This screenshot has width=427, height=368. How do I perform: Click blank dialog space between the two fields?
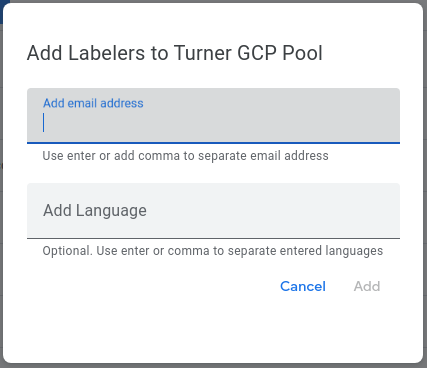pos(213,173)
